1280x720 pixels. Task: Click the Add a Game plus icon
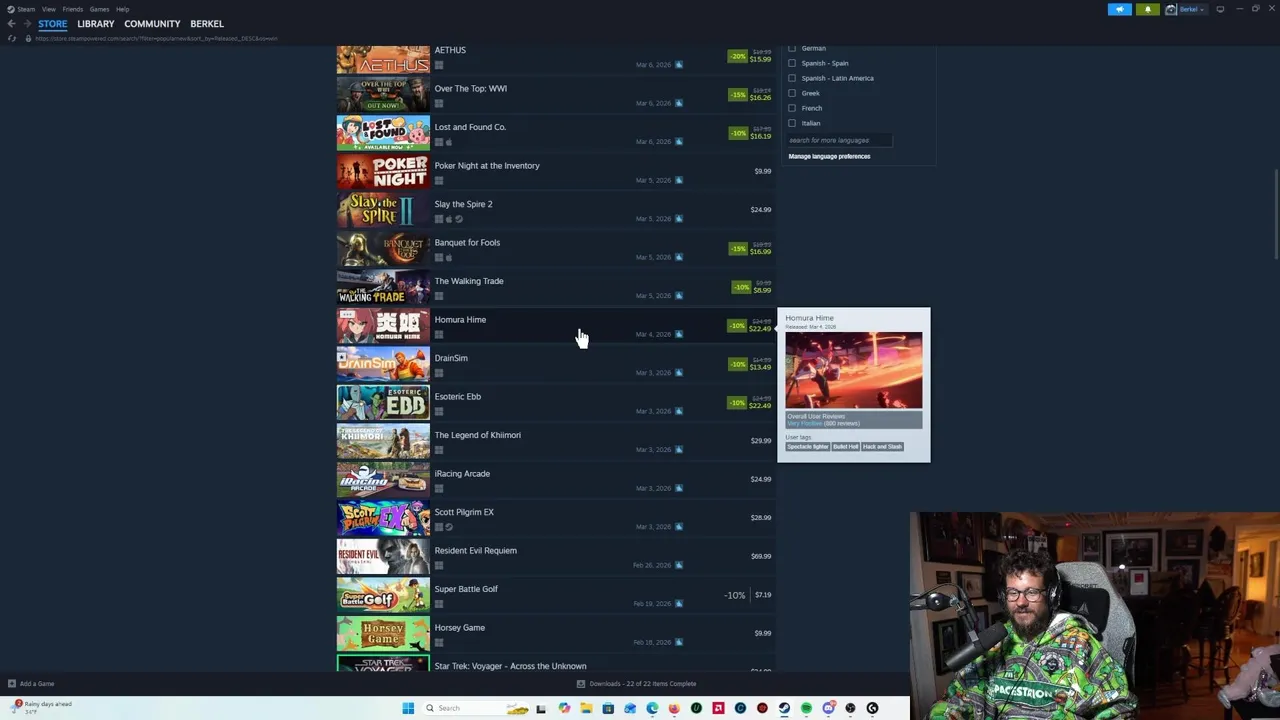point(12,684)
